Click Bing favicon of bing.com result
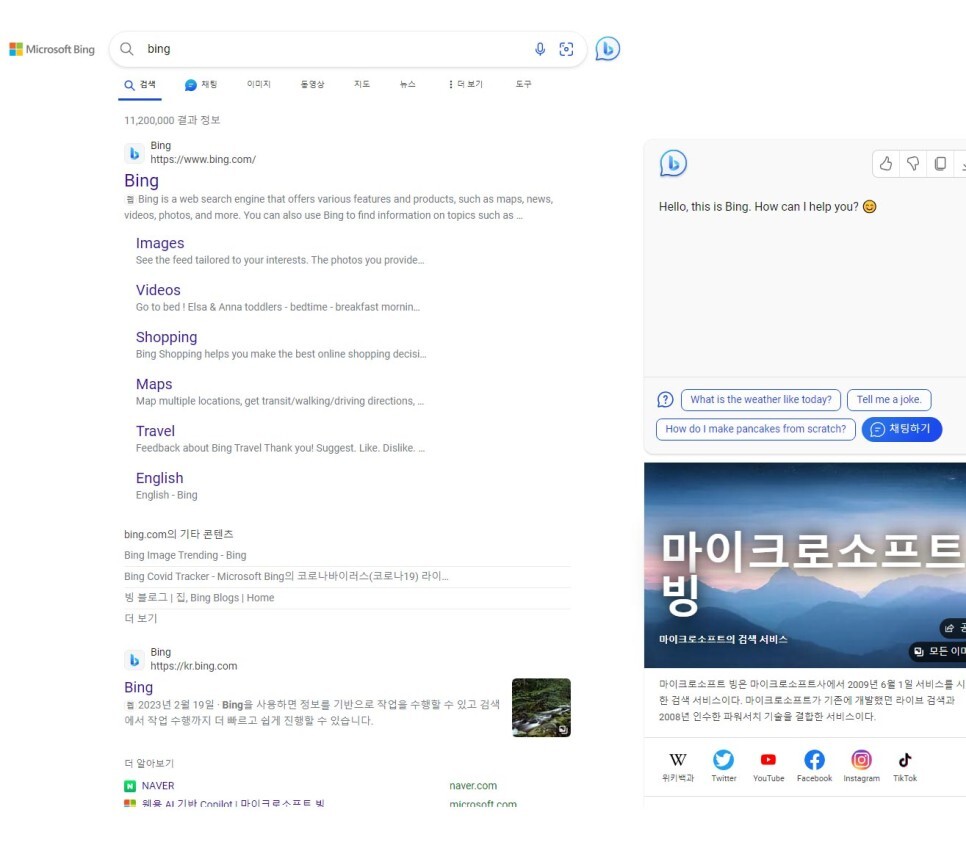This screenshot has height=848, width=966. pos(134,153)
